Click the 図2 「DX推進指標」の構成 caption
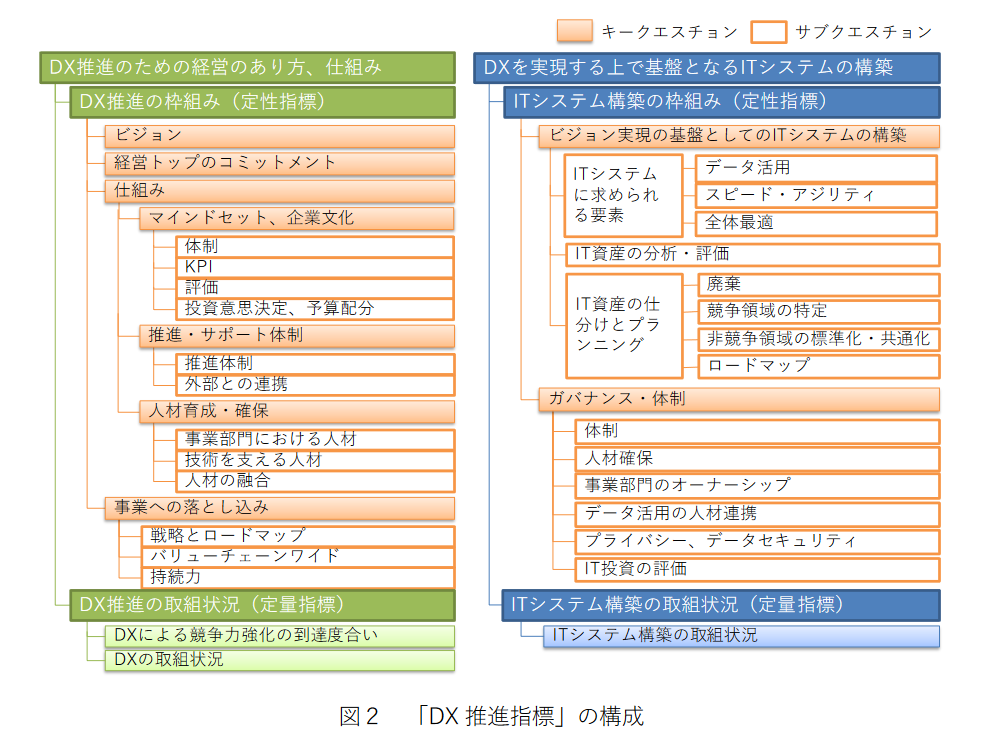This screenshot has width=998, height=747. click(492, 716)
